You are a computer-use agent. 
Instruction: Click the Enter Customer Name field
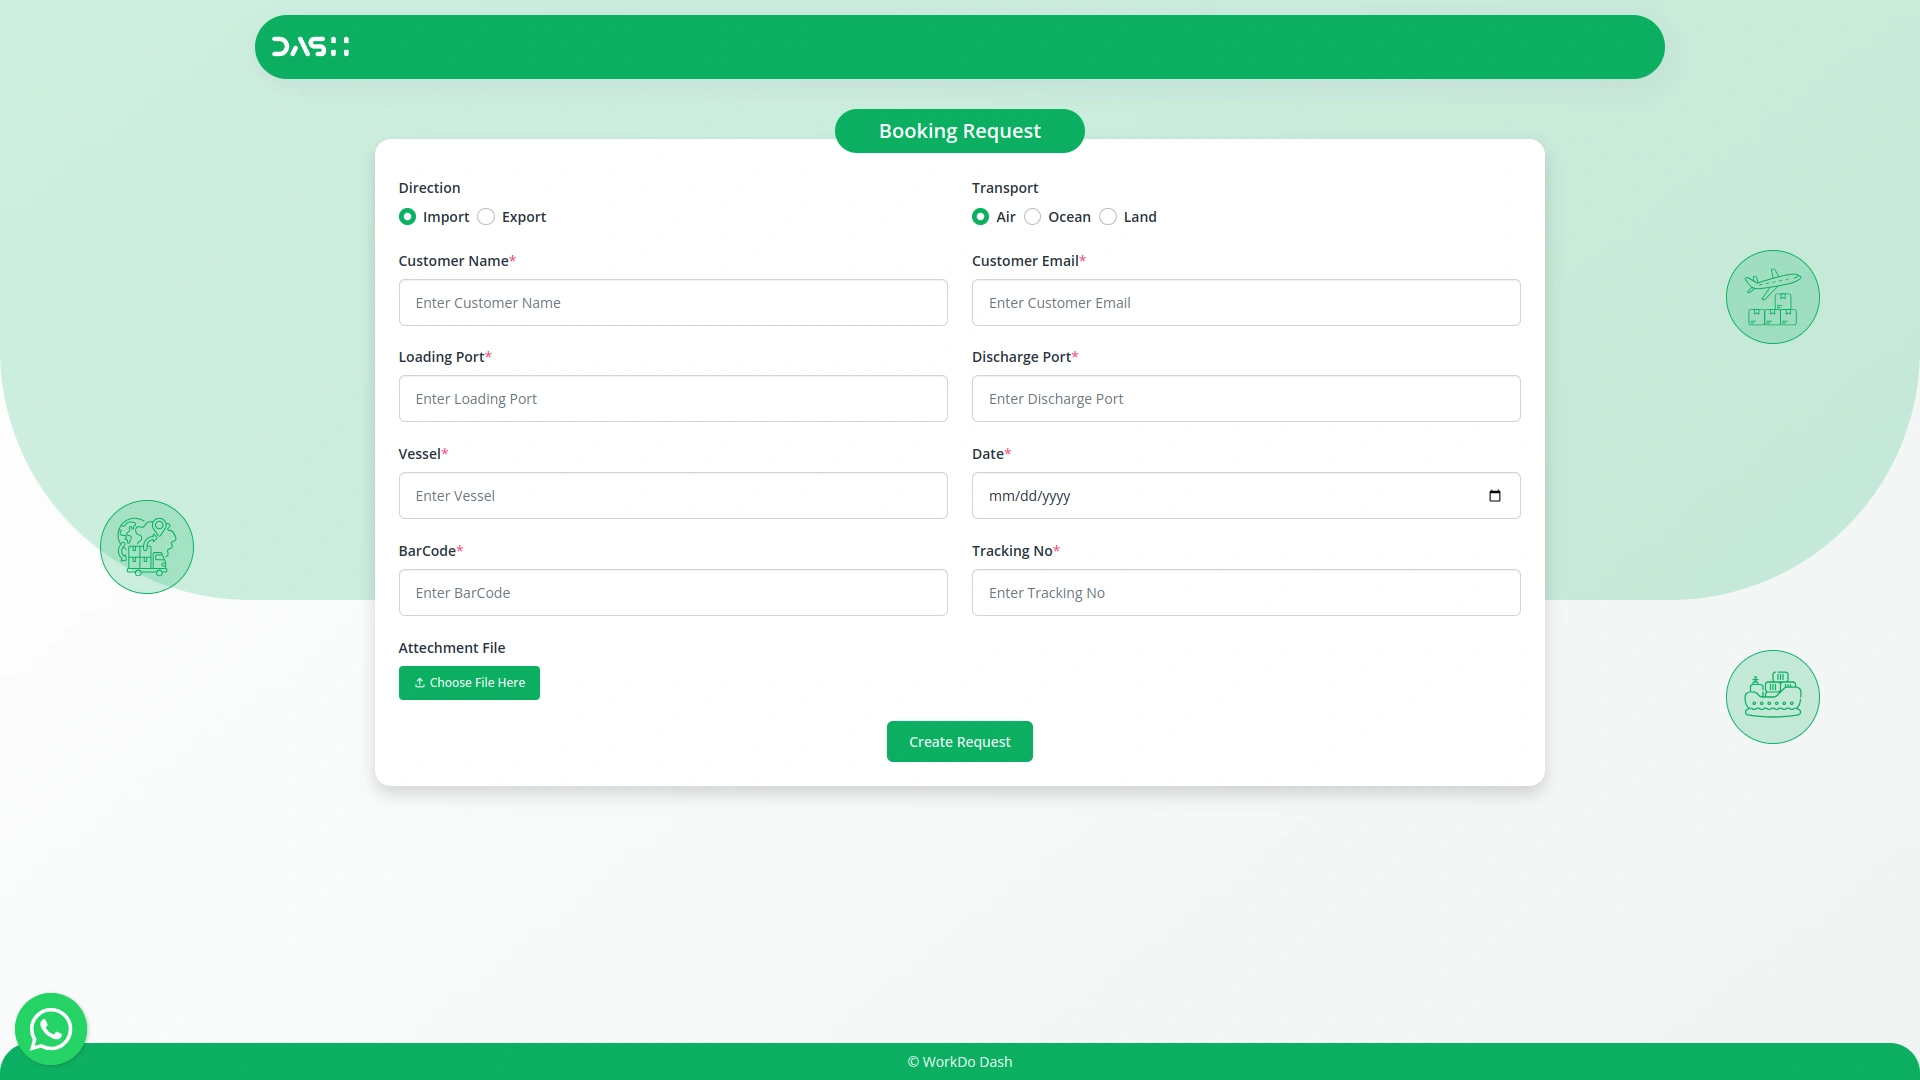[672, 302]
